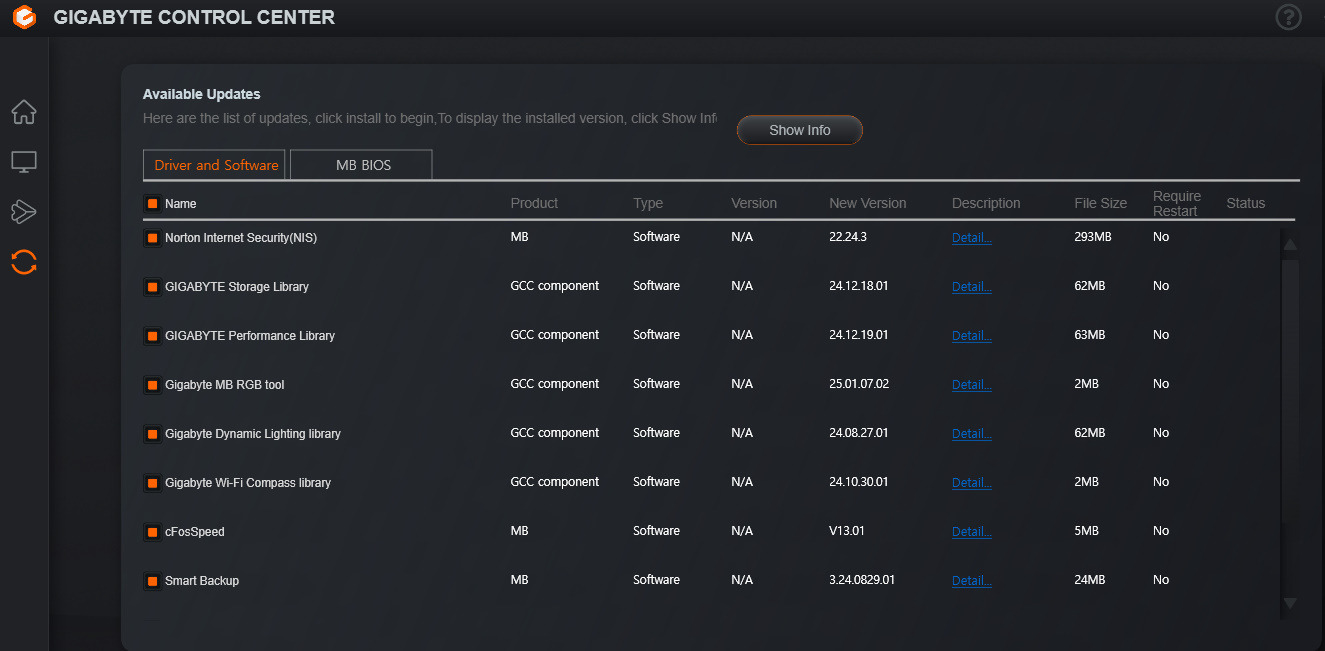Screen dimensions: 1325x651
Task: Click the Gigabyte logo icon
Action: [x=24, y=17]
